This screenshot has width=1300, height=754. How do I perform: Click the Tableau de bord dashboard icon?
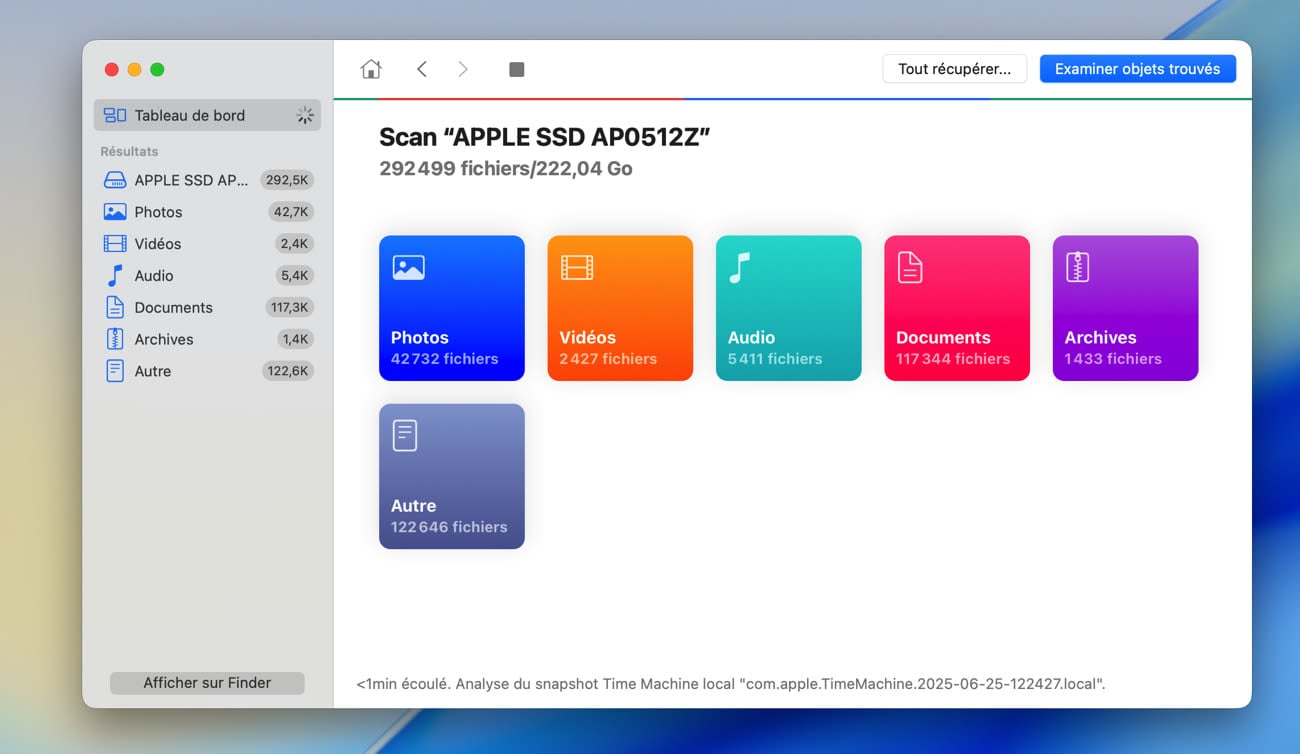tap(115, 115)
